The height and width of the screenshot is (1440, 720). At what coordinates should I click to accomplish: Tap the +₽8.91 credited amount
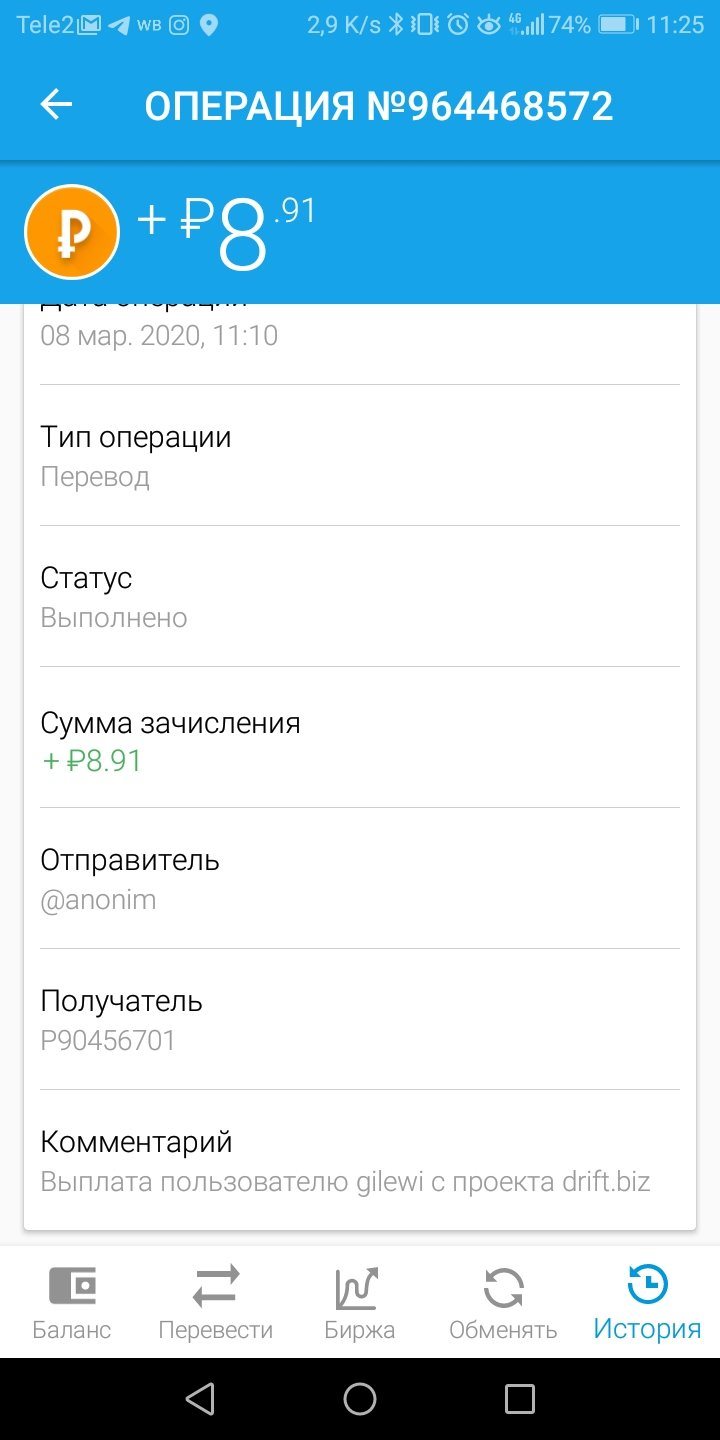(x=92, y=761)
